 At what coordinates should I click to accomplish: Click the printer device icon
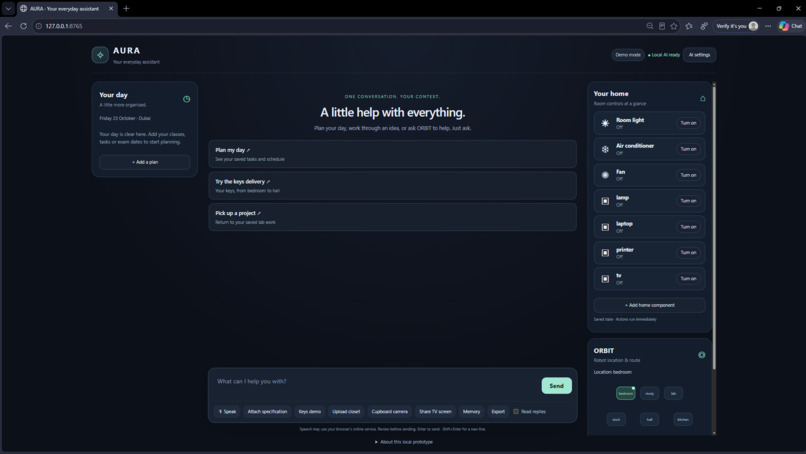605,253
